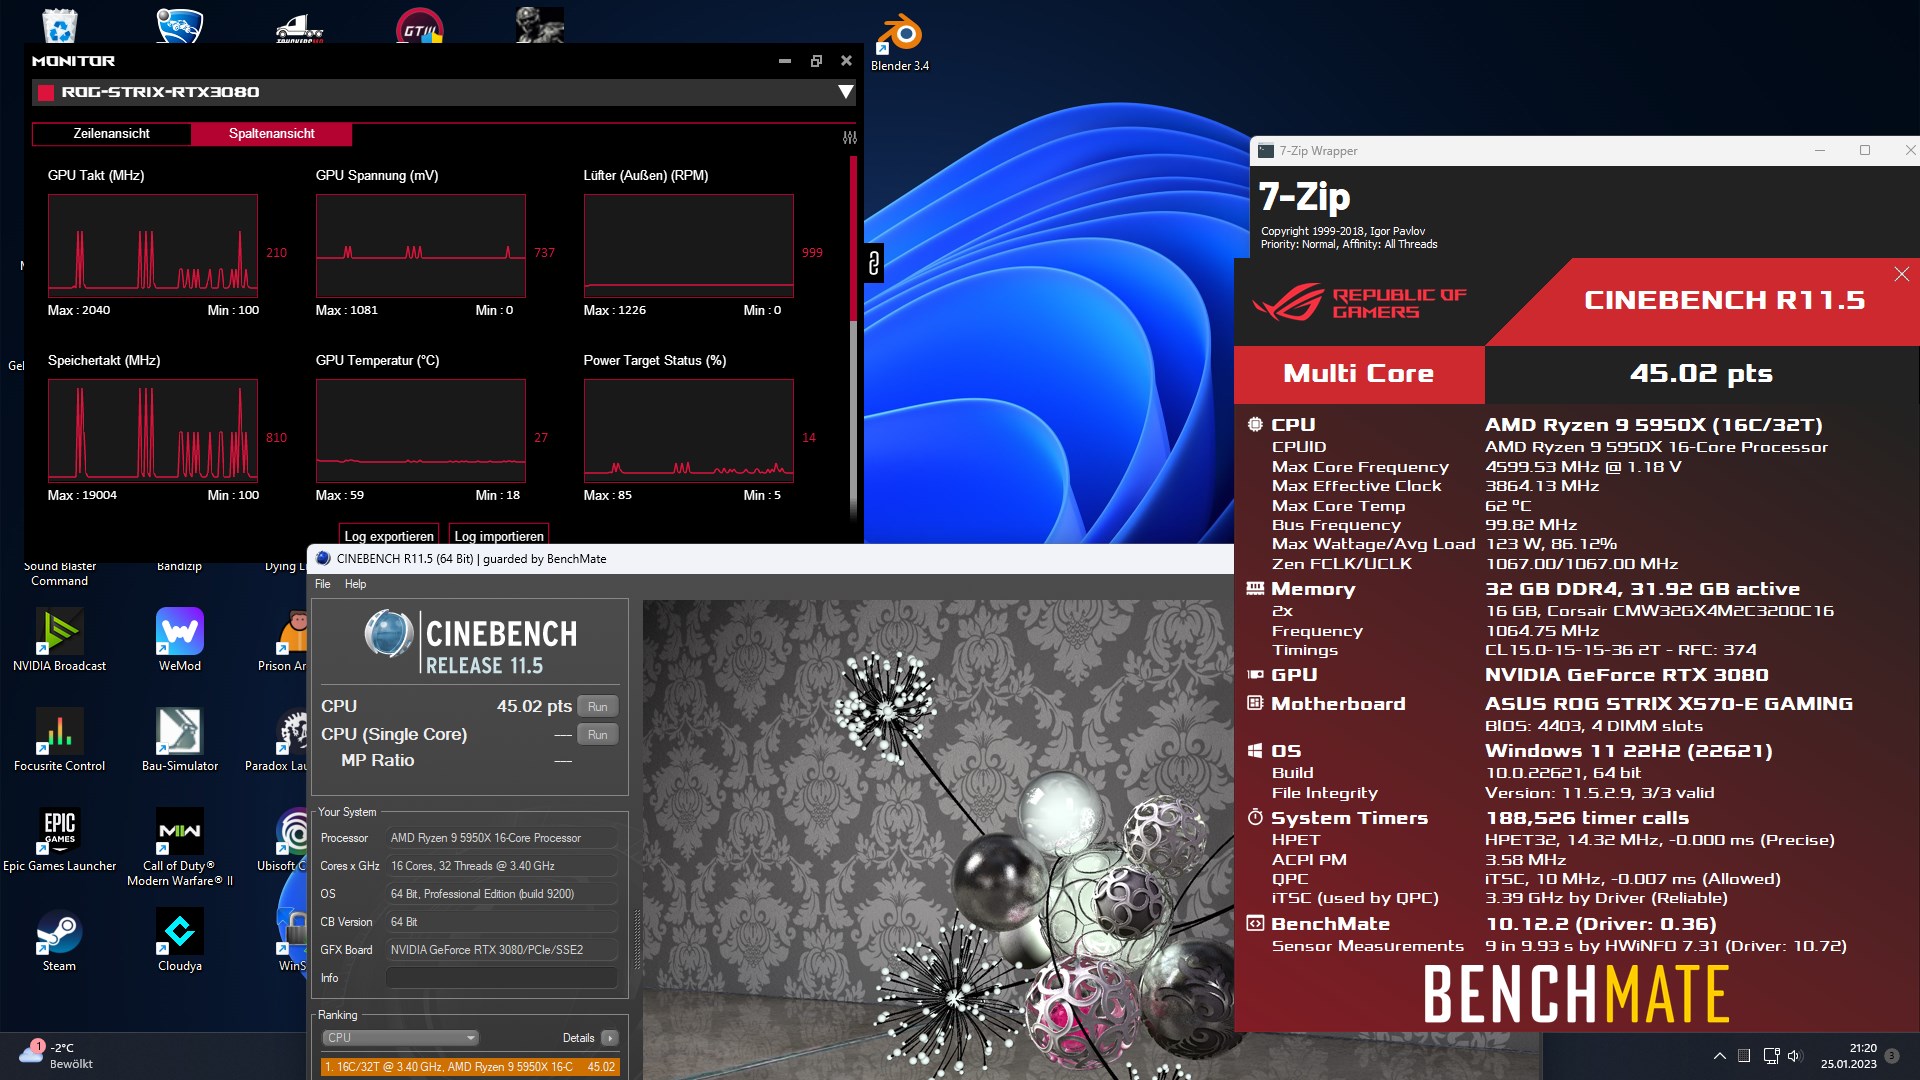Click the Log importieren button
Viewport: 1920px width, 1080px height.
499,535
